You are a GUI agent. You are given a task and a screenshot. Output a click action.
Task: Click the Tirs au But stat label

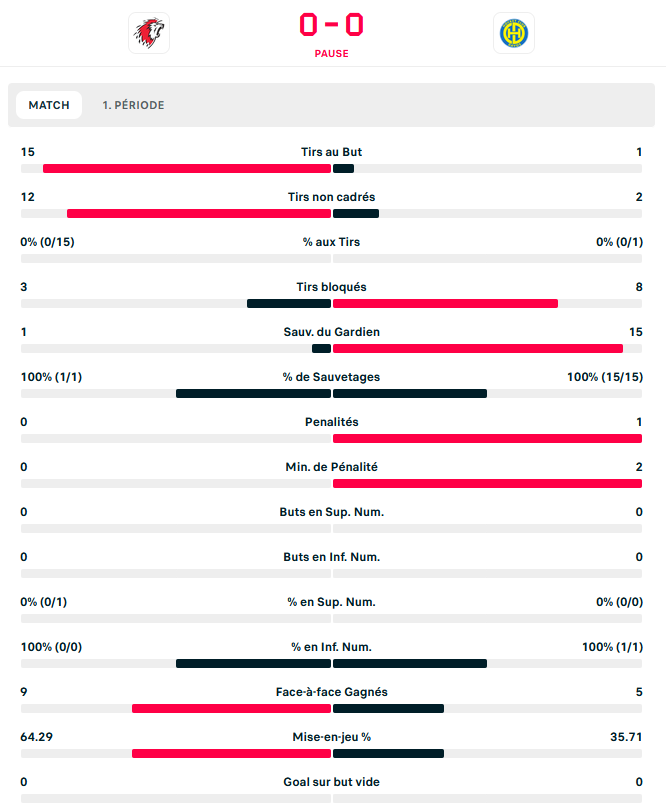331,152
